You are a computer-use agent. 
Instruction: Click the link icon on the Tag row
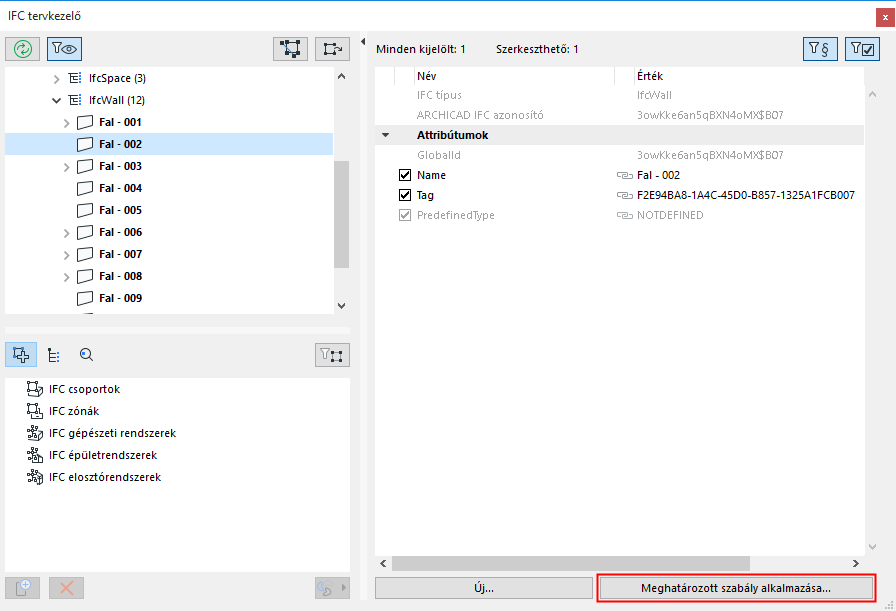point(625,195)
